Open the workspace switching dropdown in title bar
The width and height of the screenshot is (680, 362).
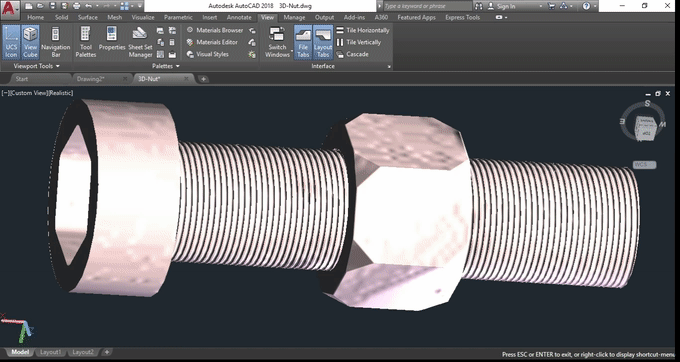click(x=131, y=6)
